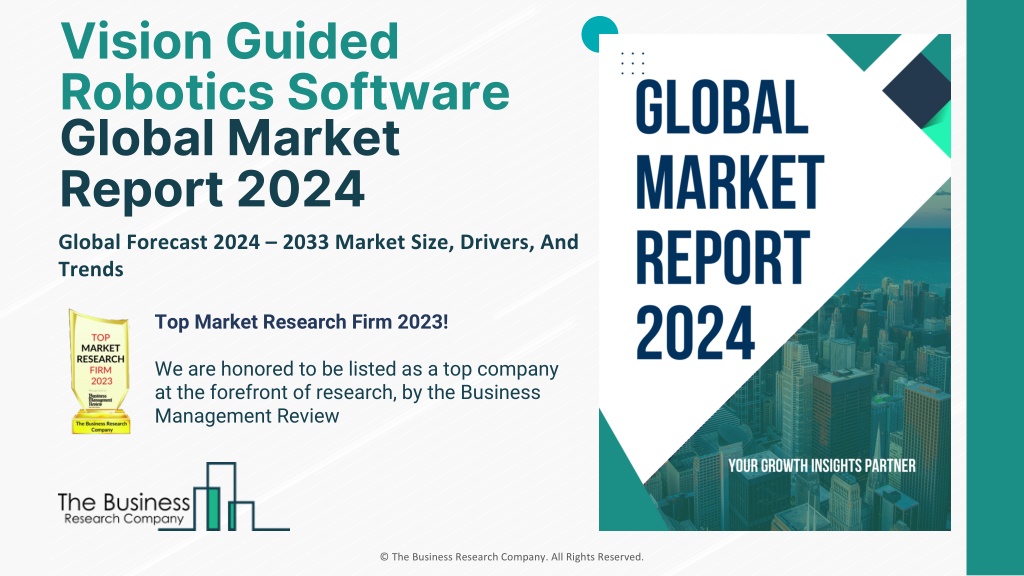
Task: Click The Business Research Company logo
Action: pos(174,497)
